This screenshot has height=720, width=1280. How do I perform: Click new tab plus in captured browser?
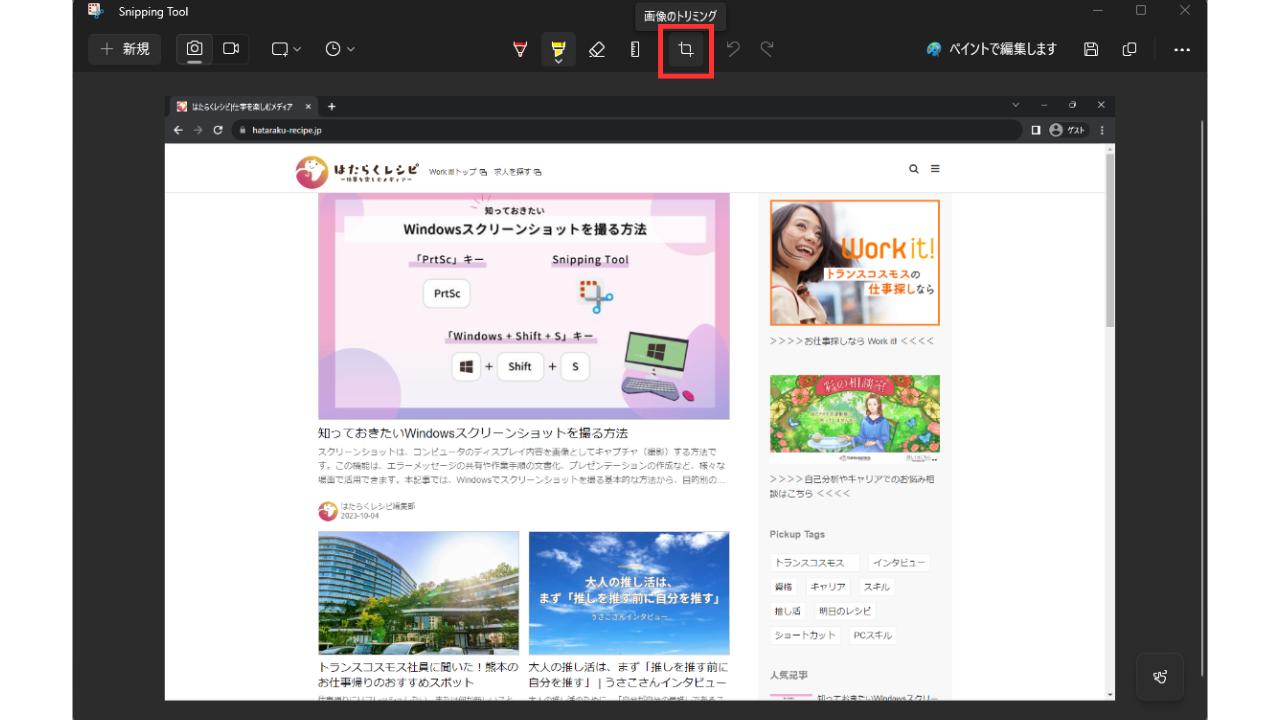[x=332, y=106]
